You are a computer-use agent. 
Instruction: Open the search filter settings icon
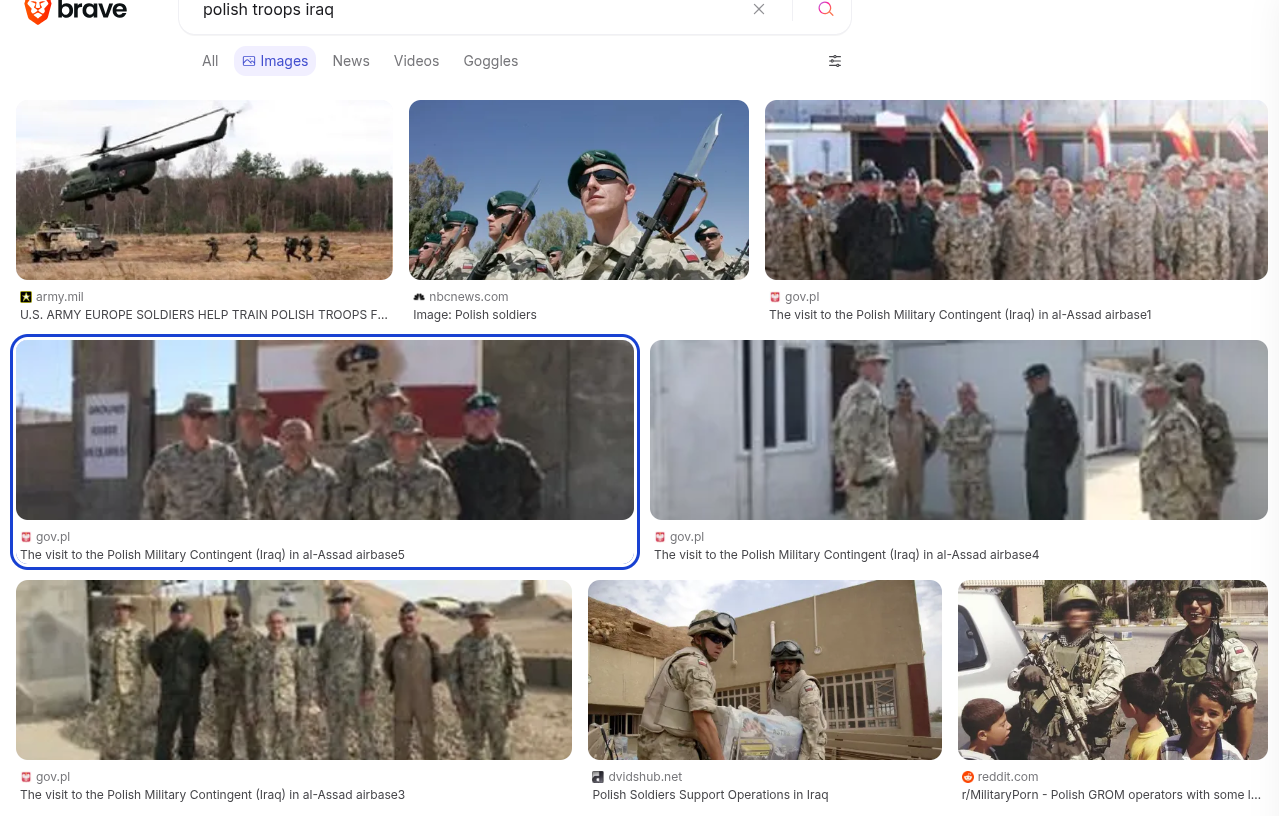[835, 61]
